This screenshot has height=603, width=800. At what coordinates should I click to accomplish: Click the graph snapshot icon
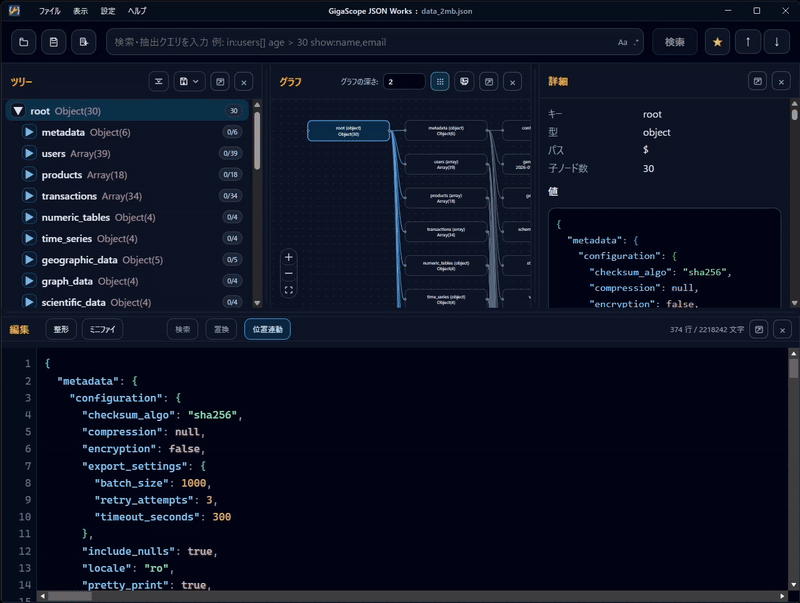[464, 82]
